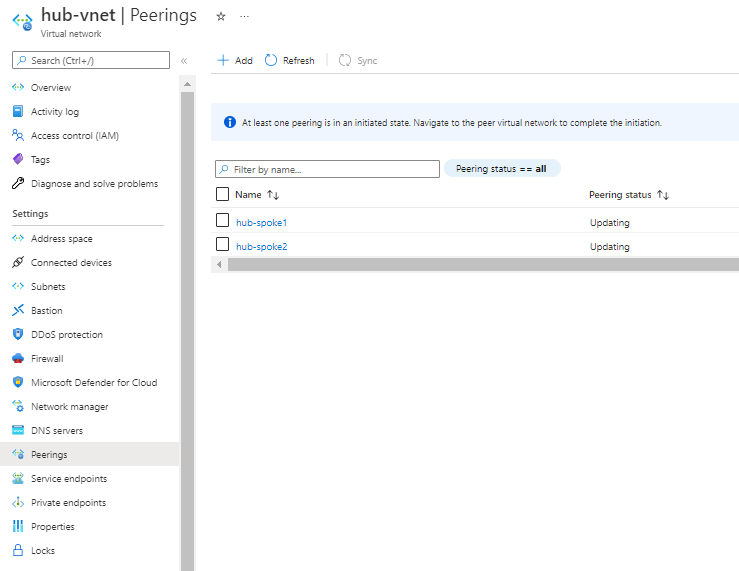Check the hub-spoke2 row checkbox
Image resolution: width=739 pixels, height=571 pixels.
coord(223,245)
